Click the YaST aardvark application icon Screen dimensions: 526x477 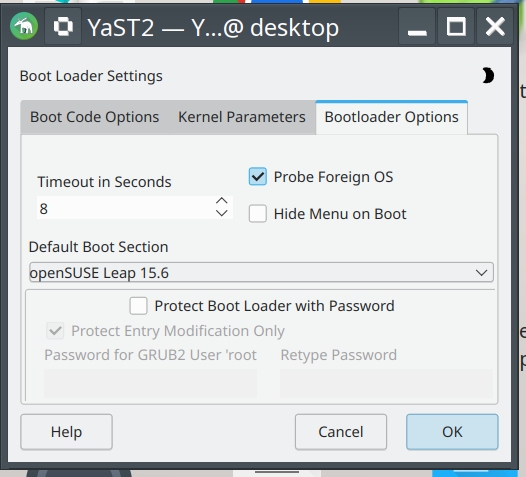[x=24, y=26]
